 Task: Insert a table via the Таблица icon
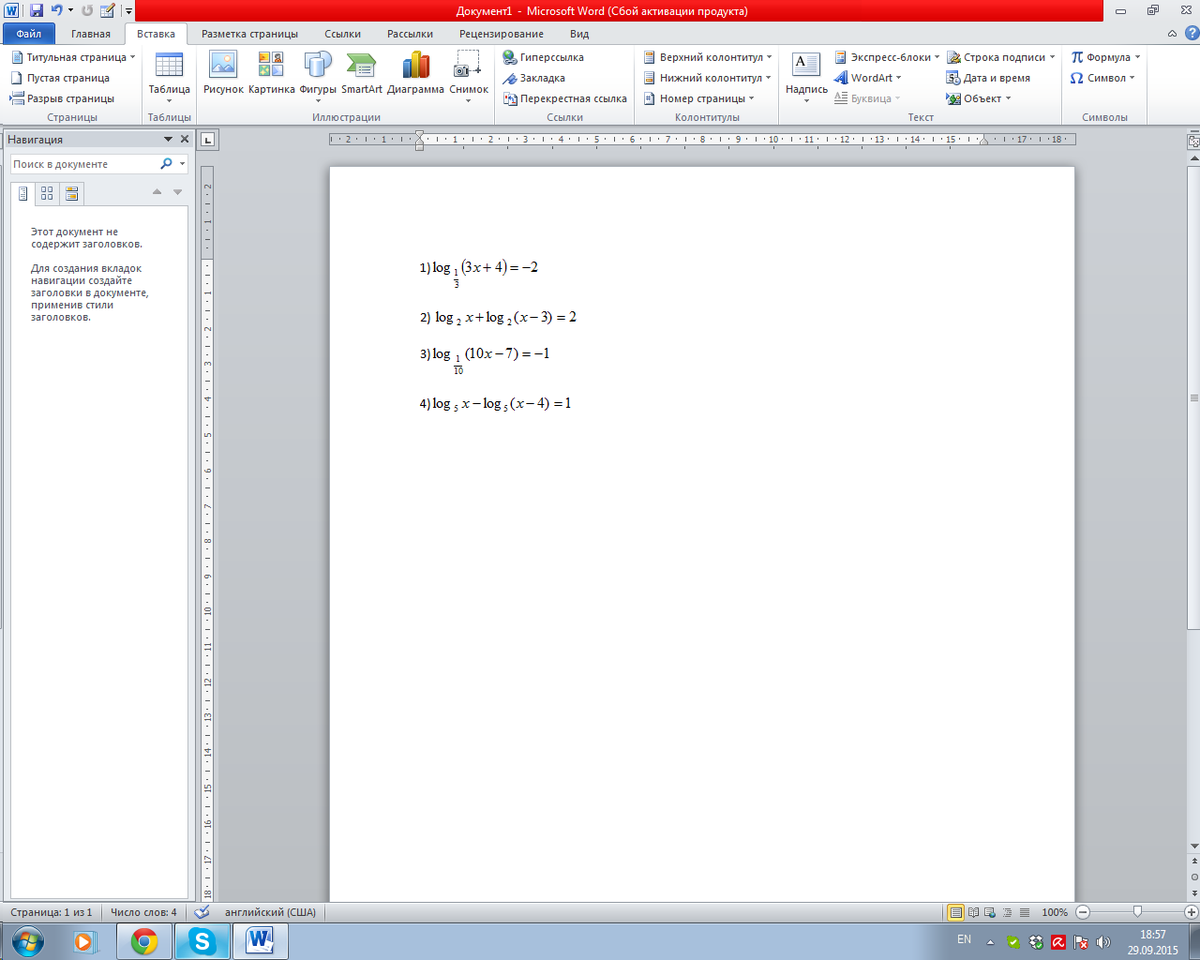pyautogui.click(x=169, y=75)
